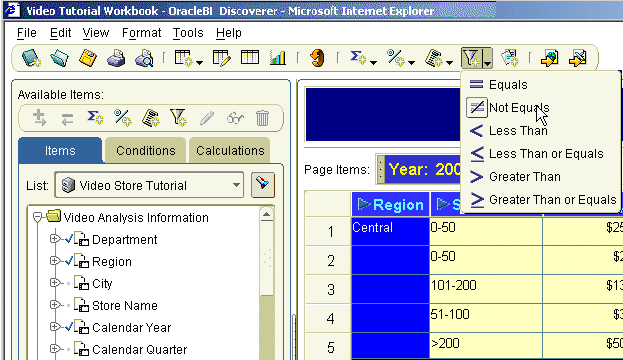
Task: Click trash Delete icon in Available Items
Action: (x=262, y=118)
